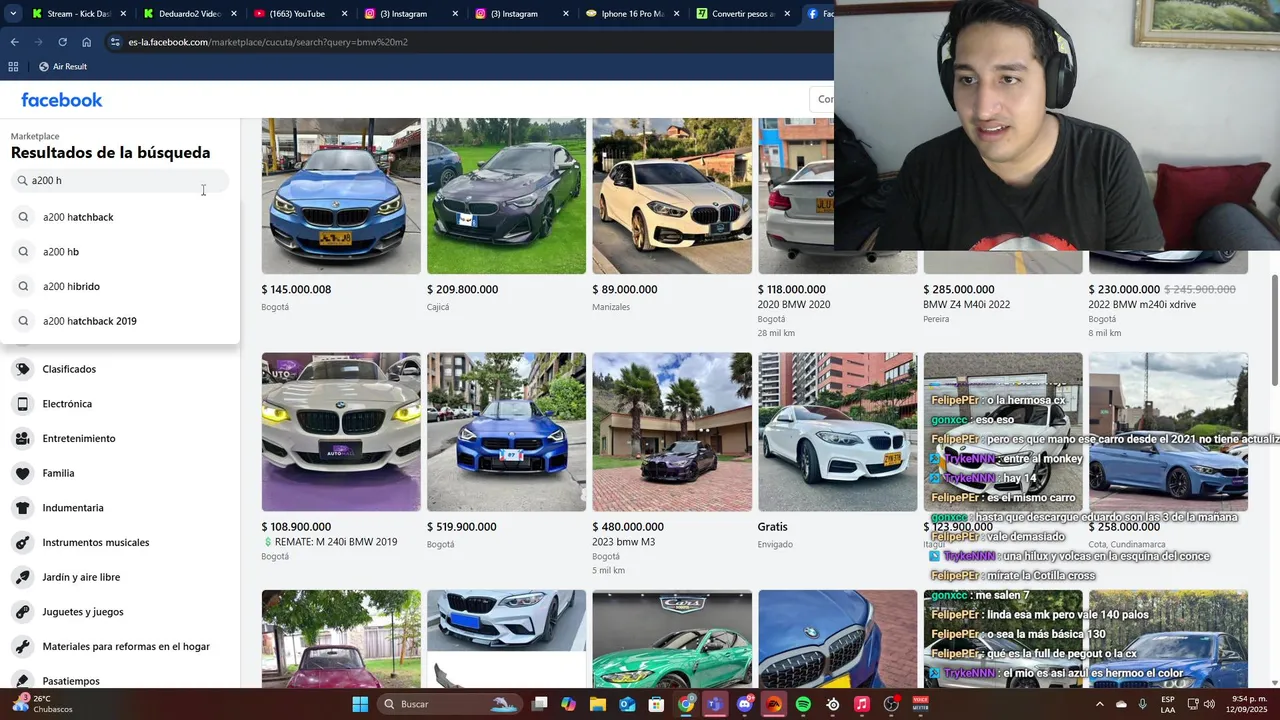Open Familia category

click(120, 473)
